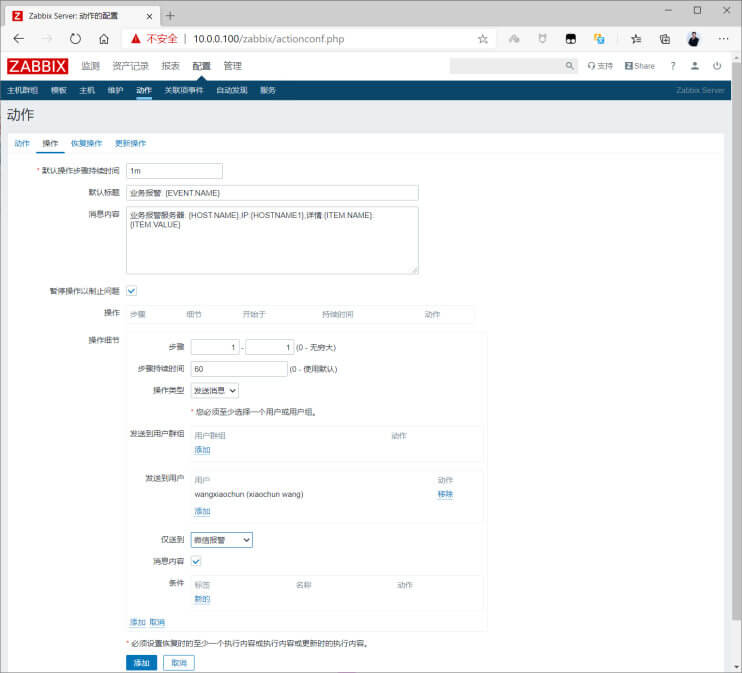Click the Zabbix search input box
Image resolution: width=742 pixels, height=673 pixels.
click(507, 66)
